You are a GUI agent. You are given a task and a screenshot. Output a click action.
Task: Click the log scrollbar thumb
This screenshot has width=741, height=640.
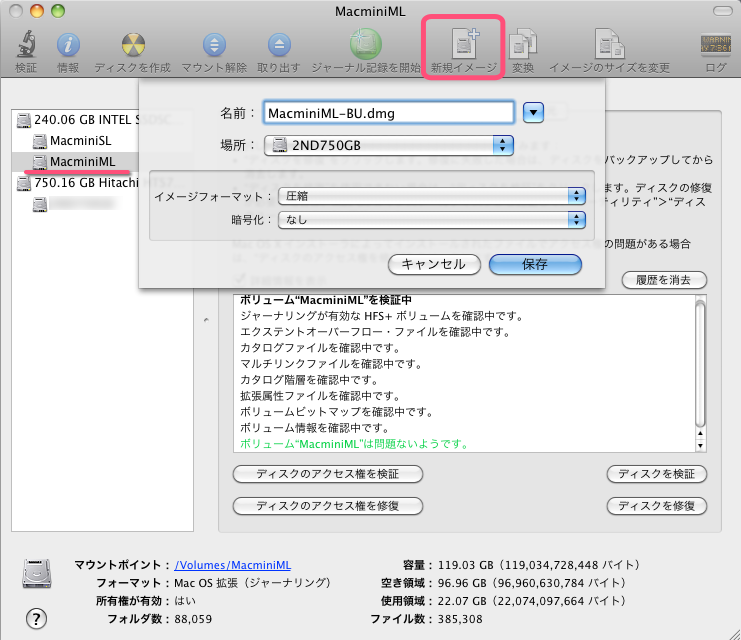point(700,363)
